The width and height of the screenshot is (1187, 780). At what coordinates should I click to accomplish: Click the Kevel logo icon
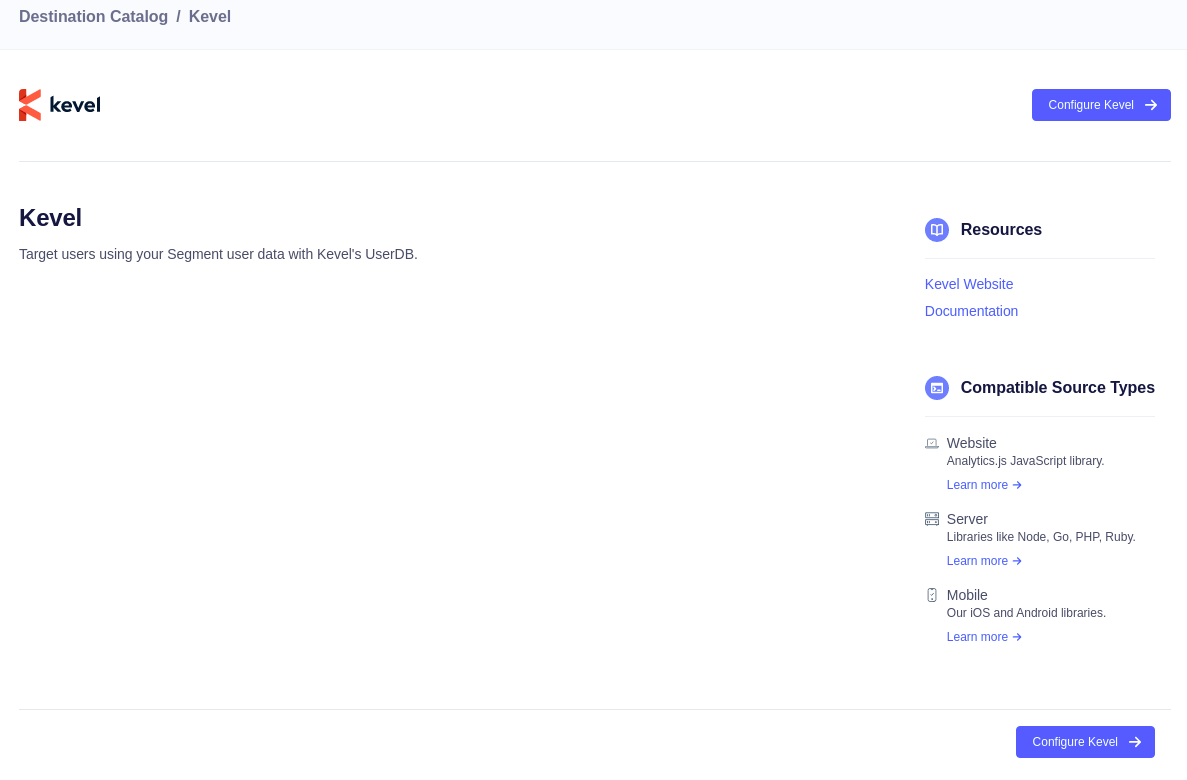point(29,104)
